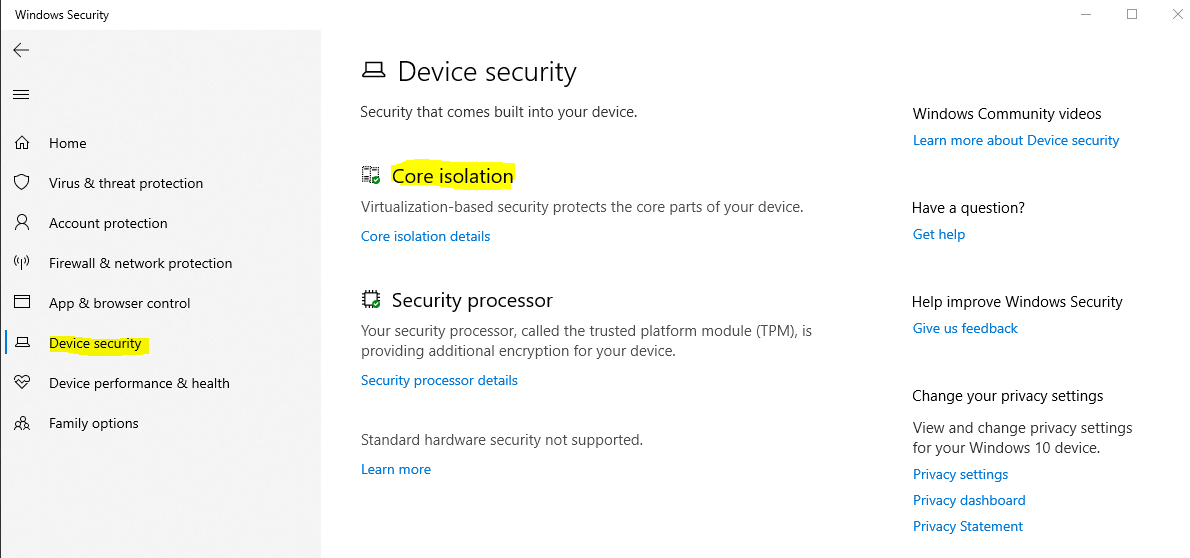1190x558 pixels.
Task: Click Learn more under hardware security
Action: pos(396,469)
